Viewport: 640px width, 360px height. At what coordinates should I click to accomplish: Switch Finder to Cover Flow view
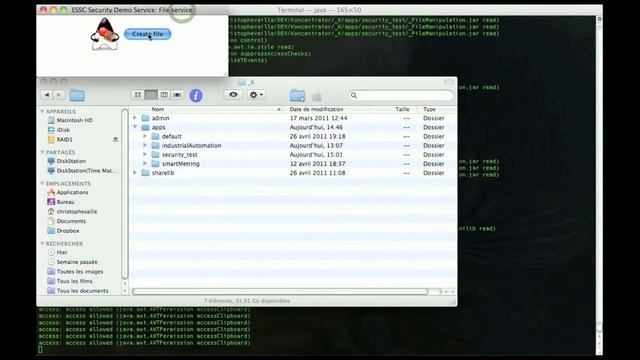(177, 95)
